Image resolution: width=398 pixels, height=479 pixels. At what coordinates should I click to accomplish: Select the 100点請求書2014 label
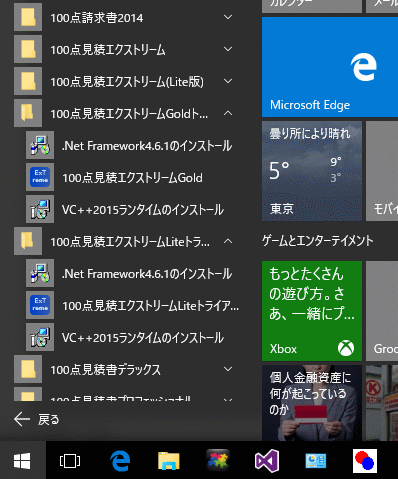[x=97, y=18]
